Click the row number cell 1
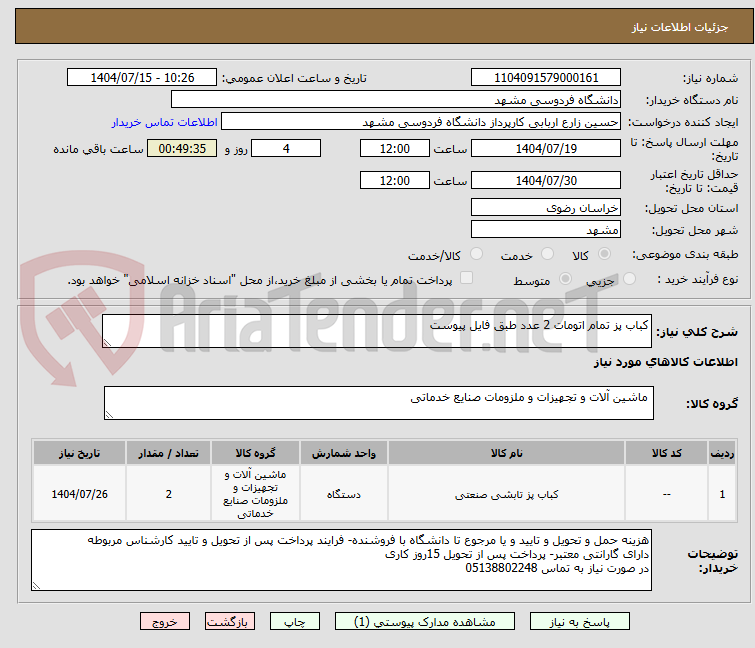 722,494
